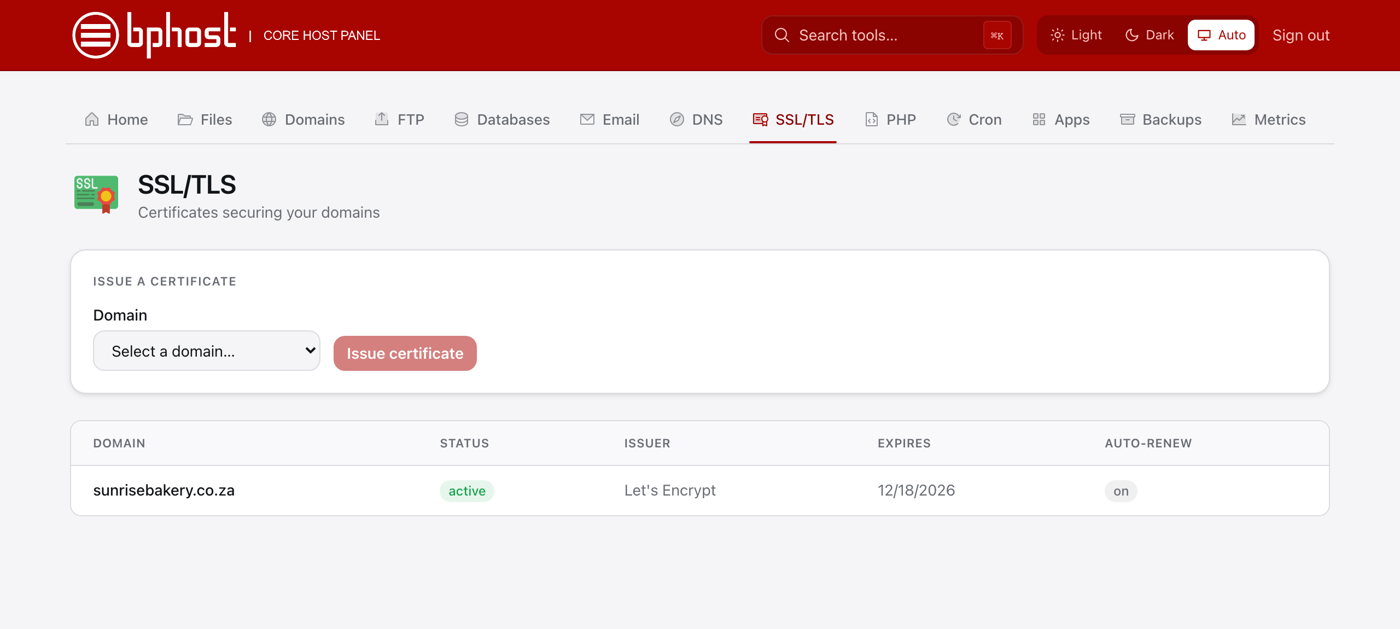Click the Cron clock icon
Screen dimensions: 1400x629
tap(954, 119)
